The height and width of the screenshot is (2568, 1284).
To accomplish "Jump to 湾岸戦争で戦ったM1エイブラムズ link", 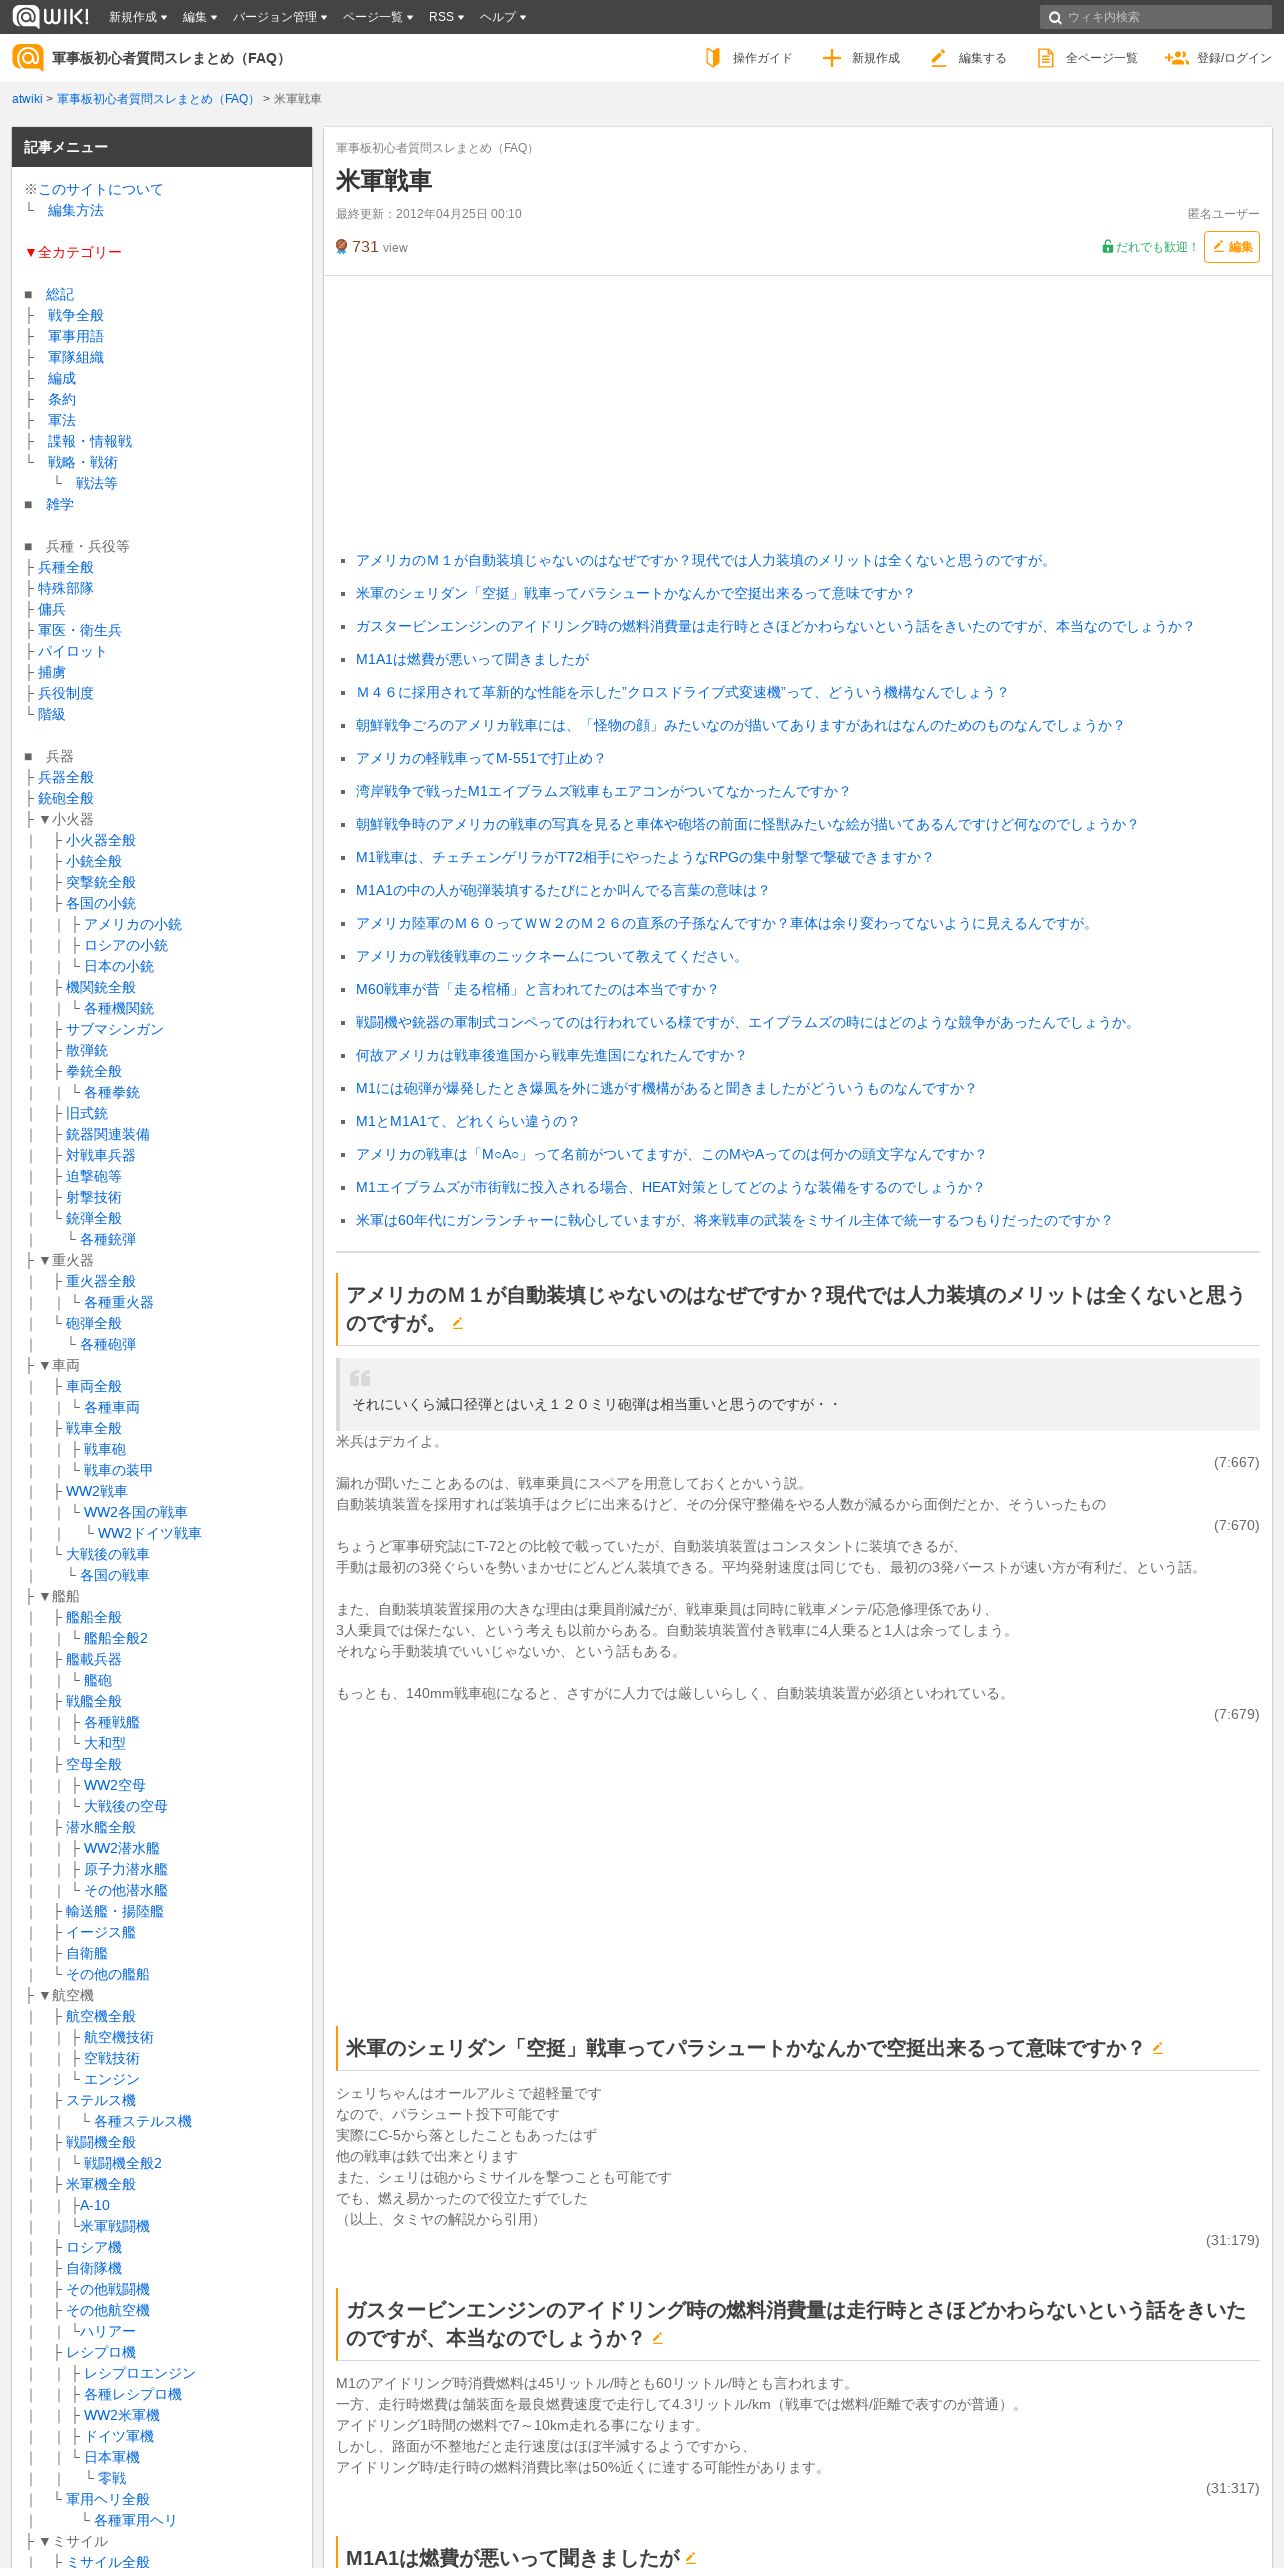I will pyautogui.click(x=603, y=791).
